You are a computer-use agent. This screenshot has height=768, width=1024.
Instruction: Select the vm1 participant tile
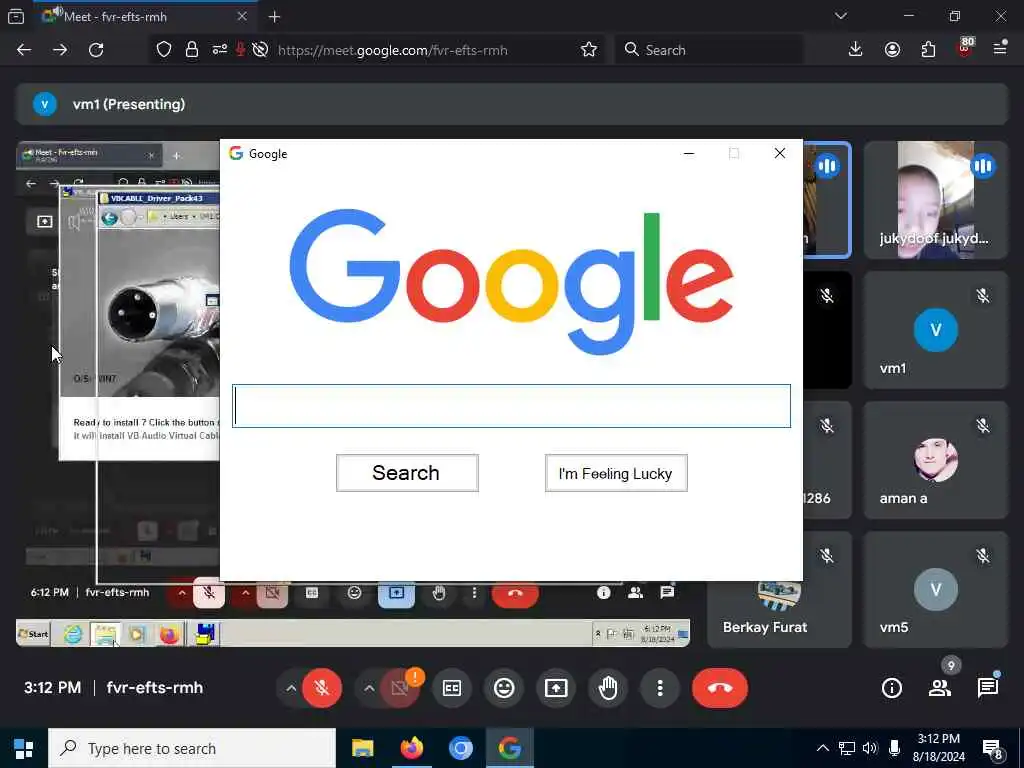coord(935,330)
